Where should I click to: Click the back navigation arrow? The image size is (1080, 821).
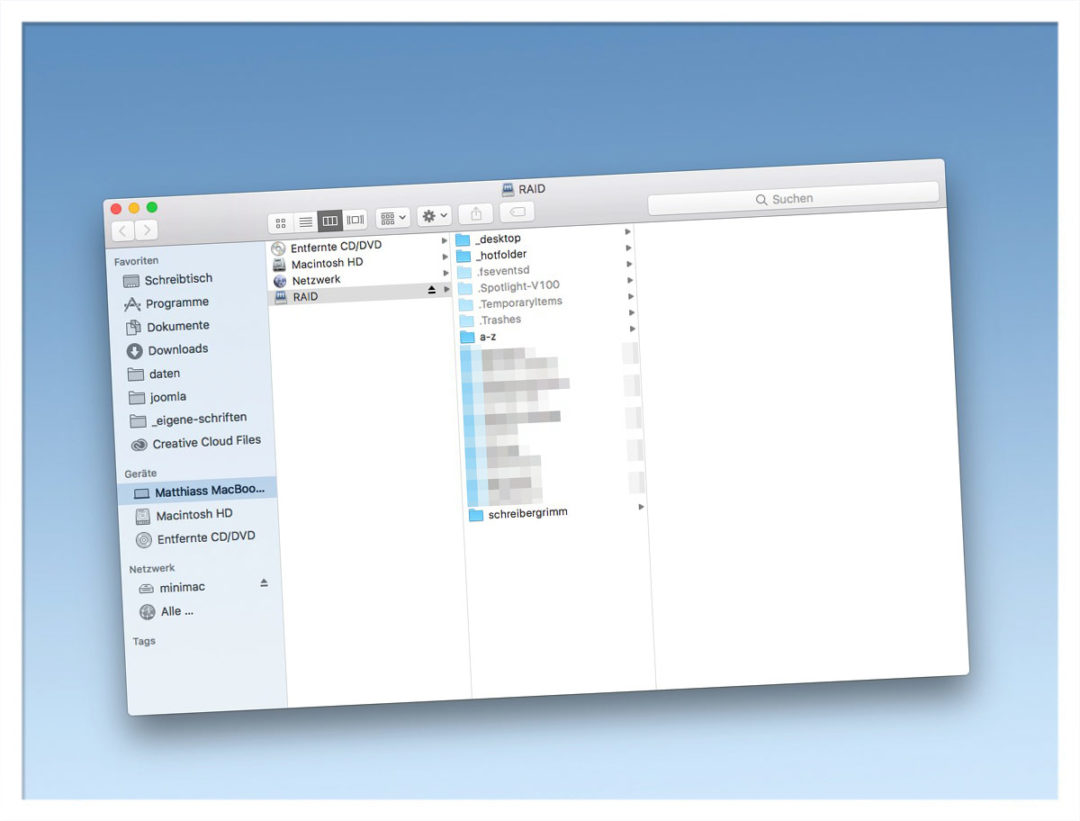click(121, 229)
